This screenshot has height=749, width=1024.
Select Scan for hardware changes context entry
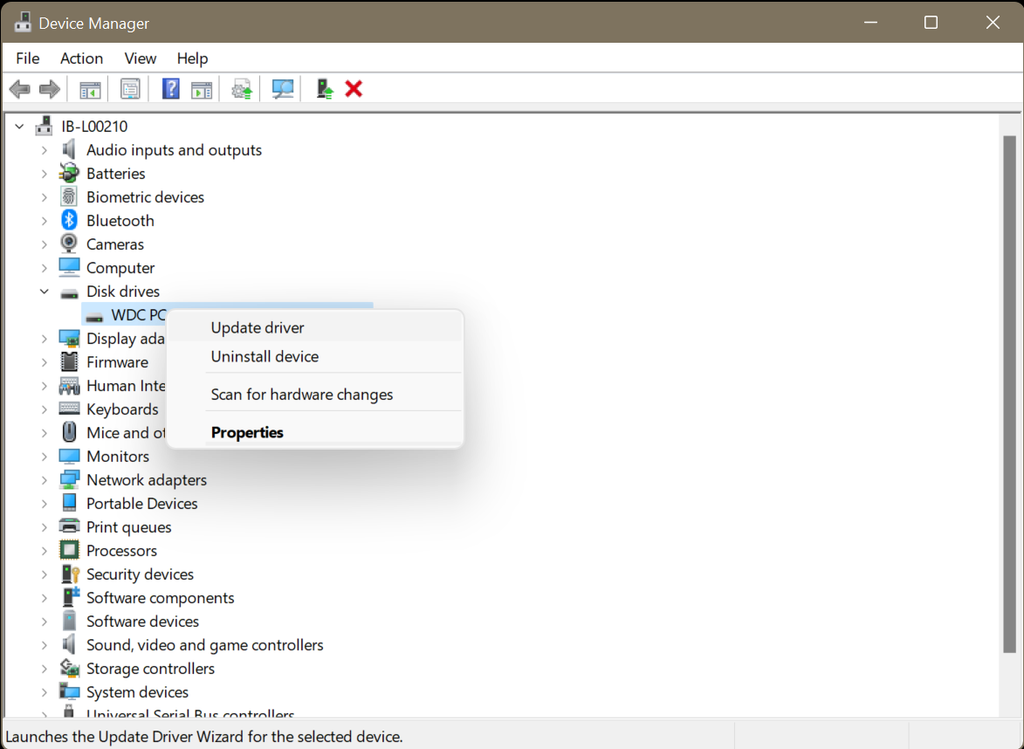tap(315, 394)
